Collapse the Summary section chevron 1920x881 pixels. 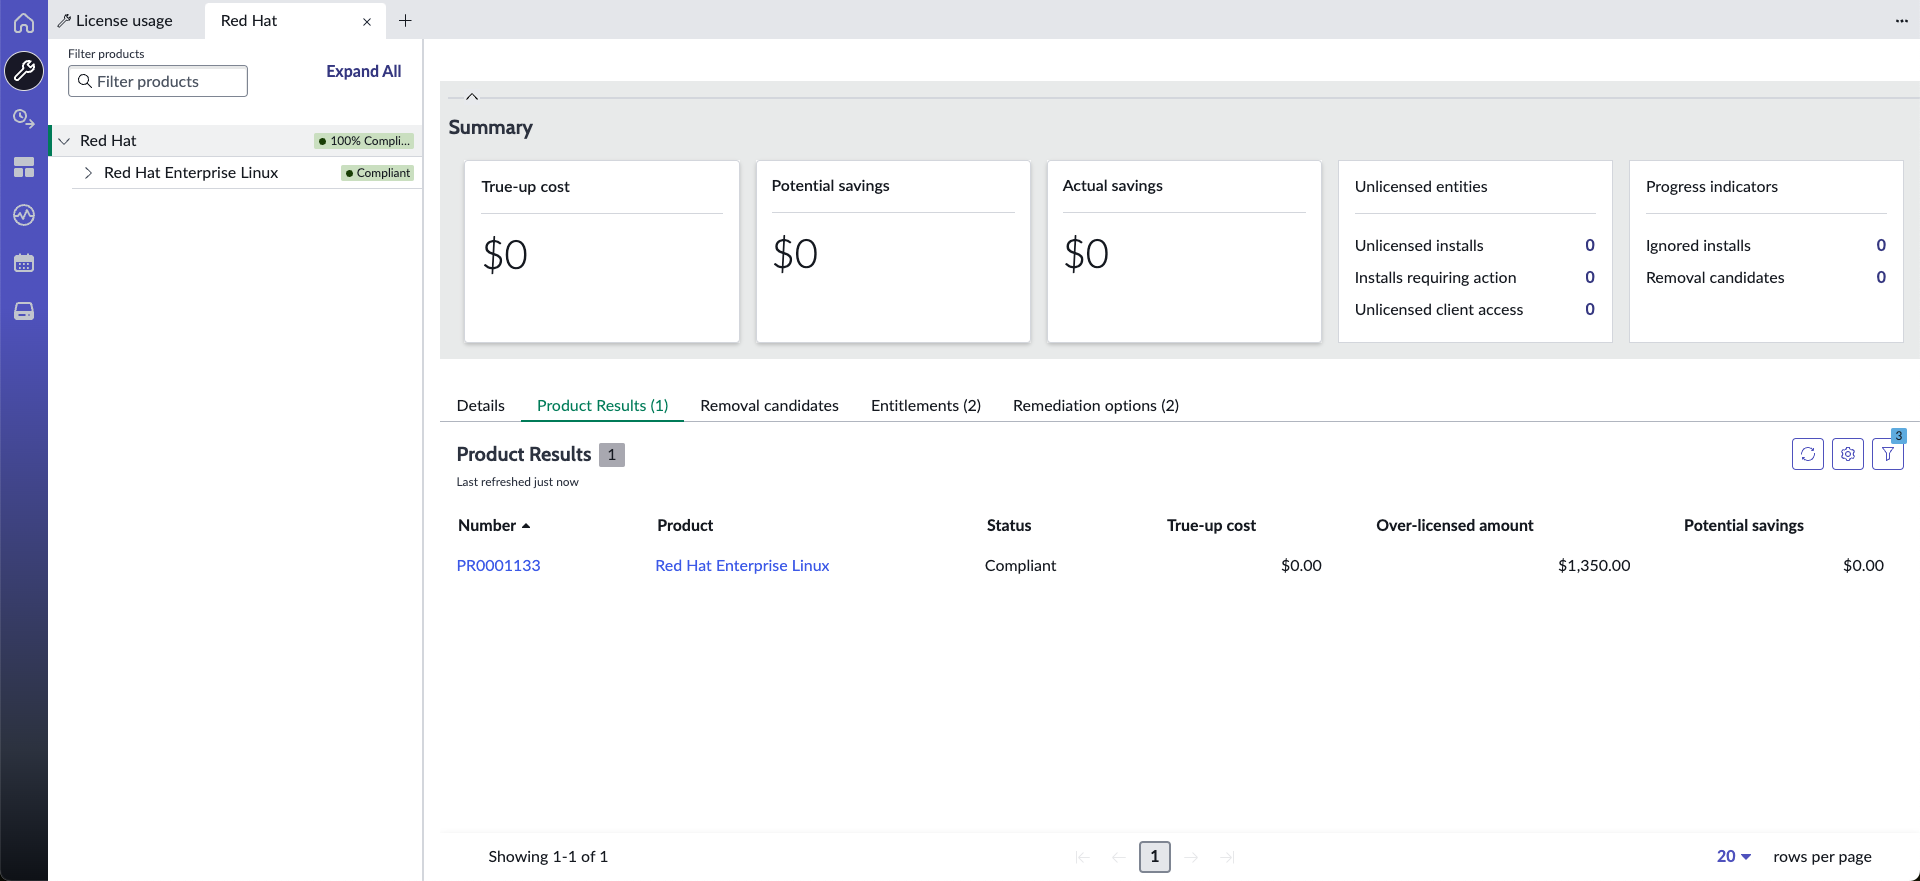coord(472,97)
